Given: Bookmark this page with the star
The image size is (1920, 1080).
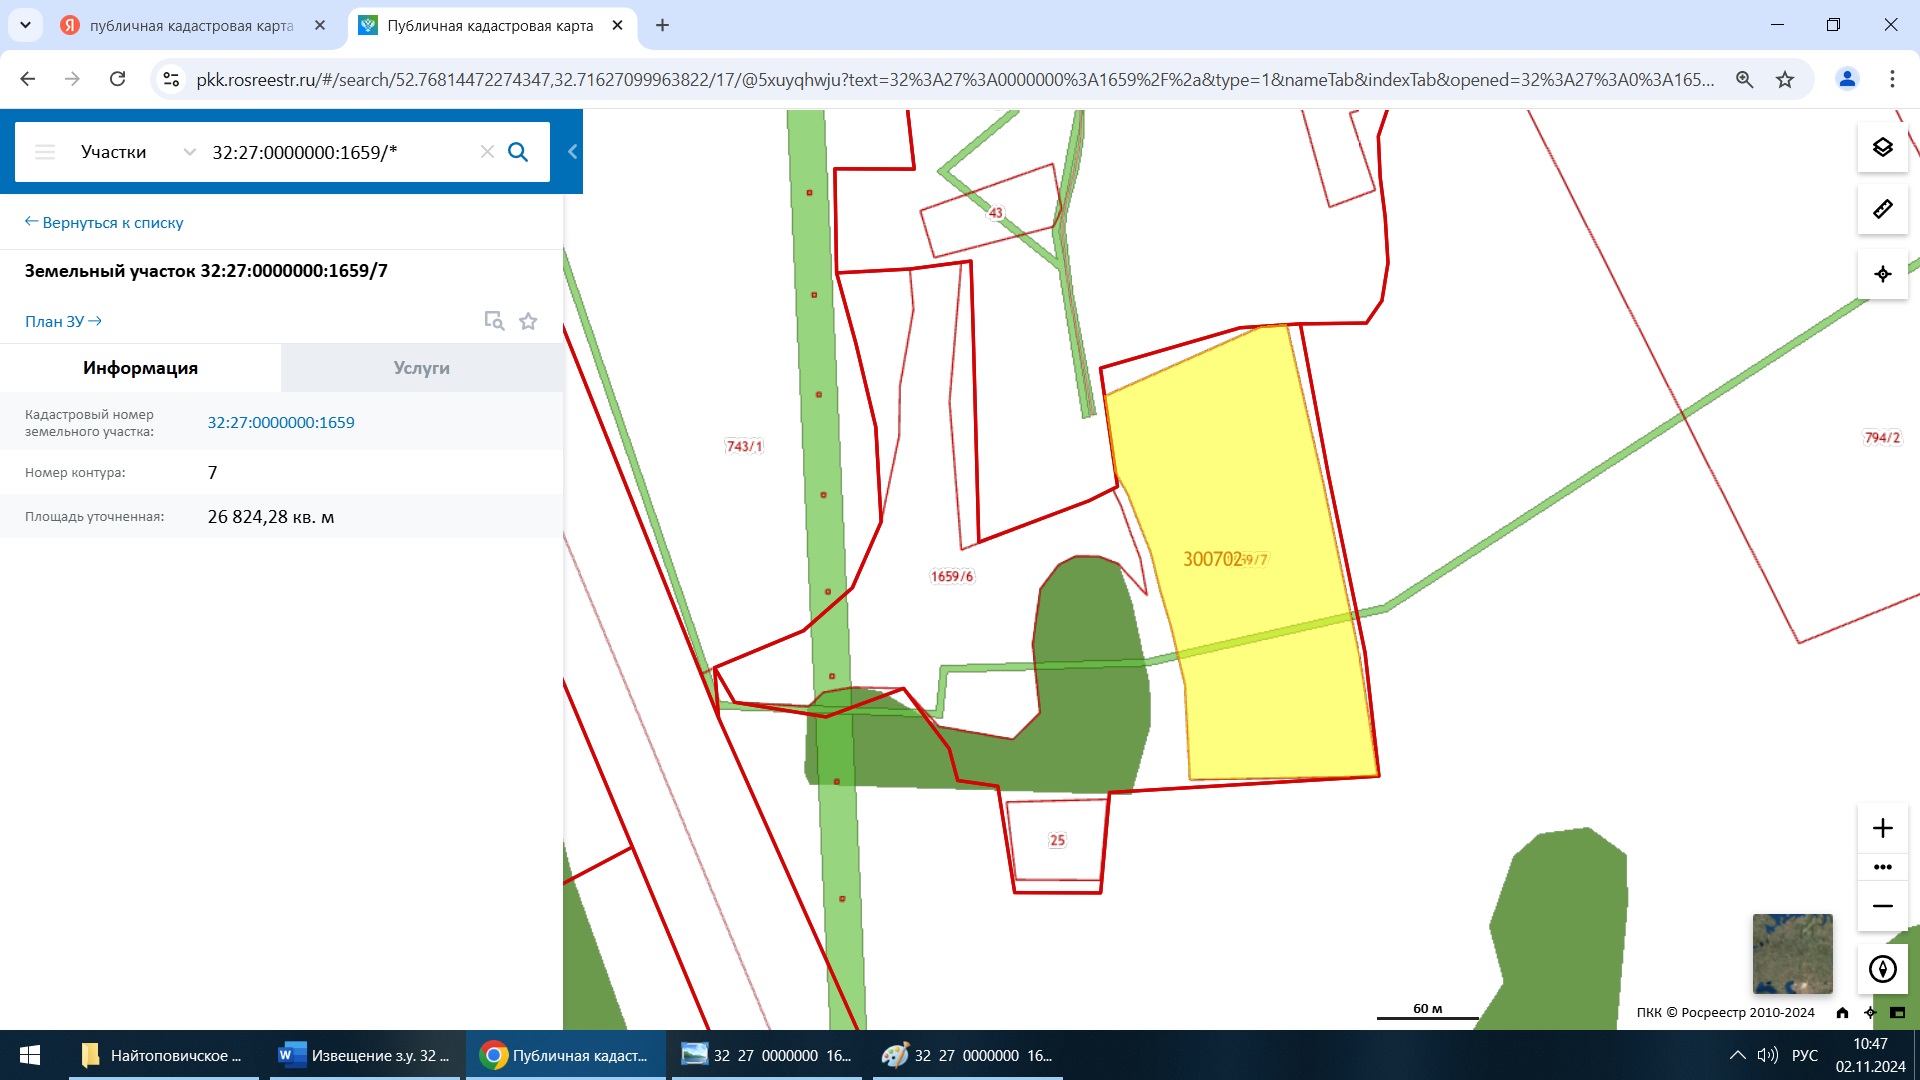Looking at the screenshot, I should pos(1785,79).
